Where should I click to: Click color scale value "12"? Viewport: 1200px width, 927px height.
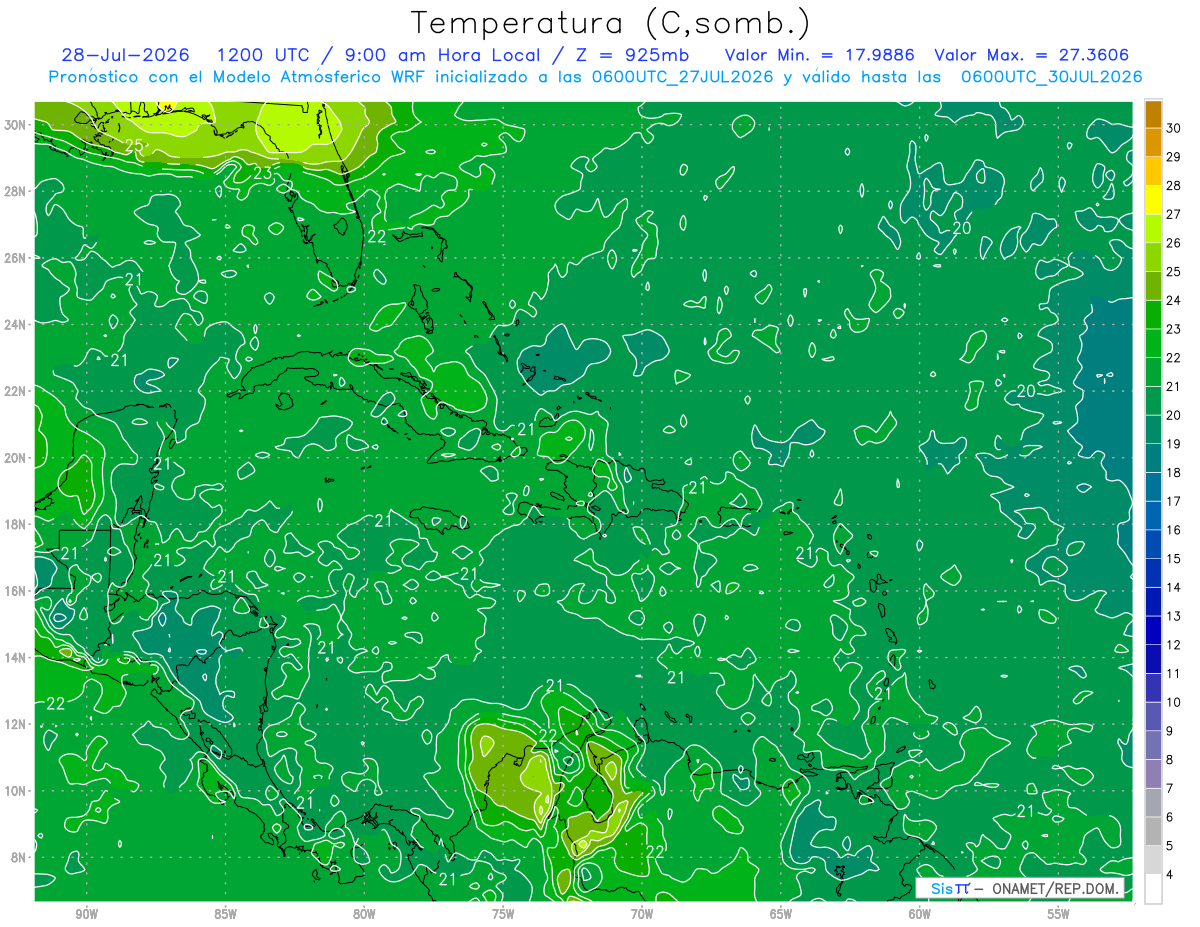[1174, 645]
